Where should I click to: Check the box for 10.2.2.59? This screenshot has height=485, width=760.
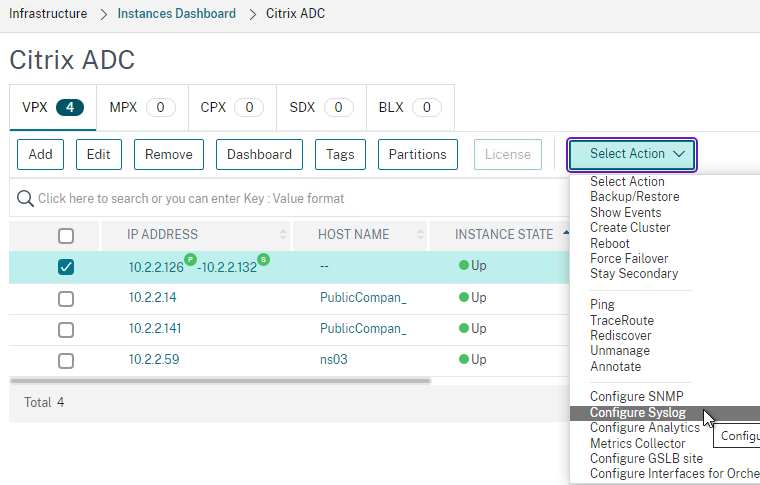point(66,361)
